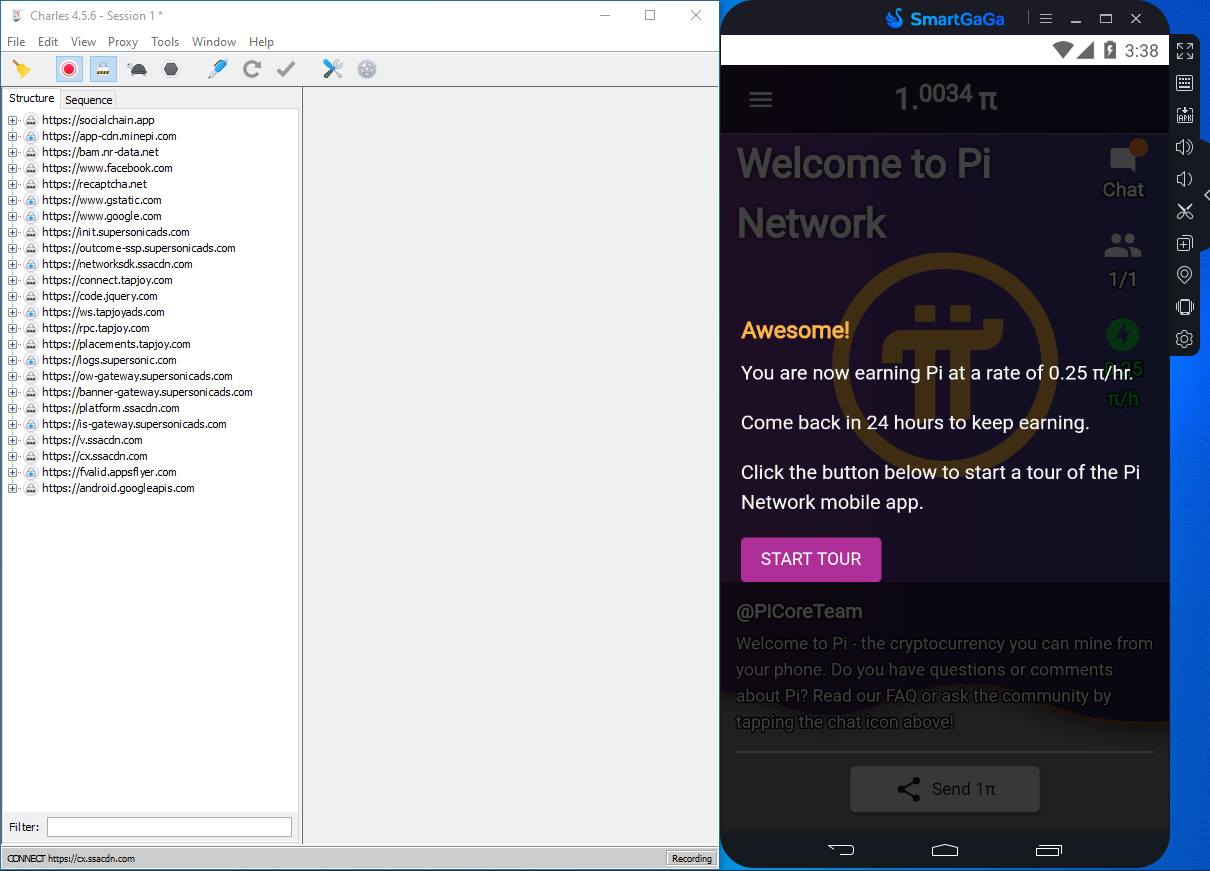Validate the selected request with the checkmark icon
Screen dimensions: 1210x871
tap(286, 69)
